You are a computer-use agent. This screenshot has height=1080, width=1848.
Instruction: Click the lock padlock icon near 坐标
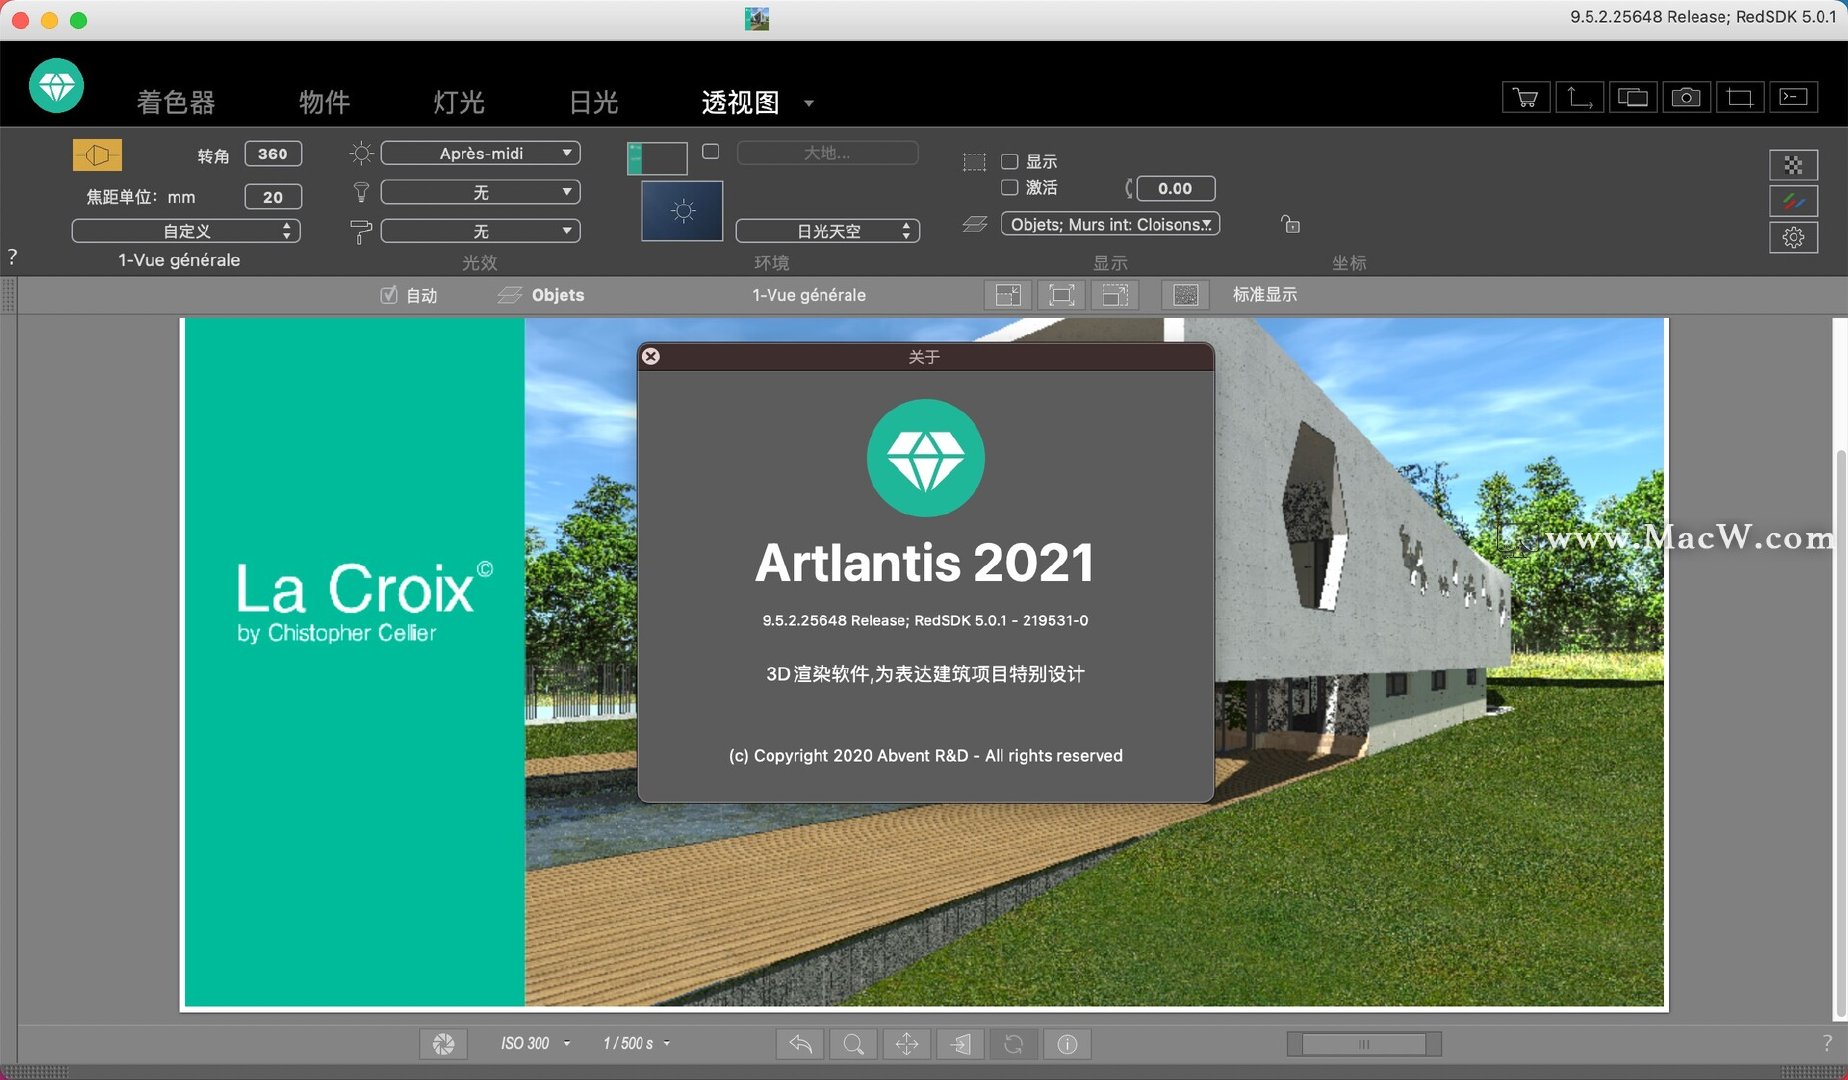(1290, 224)
